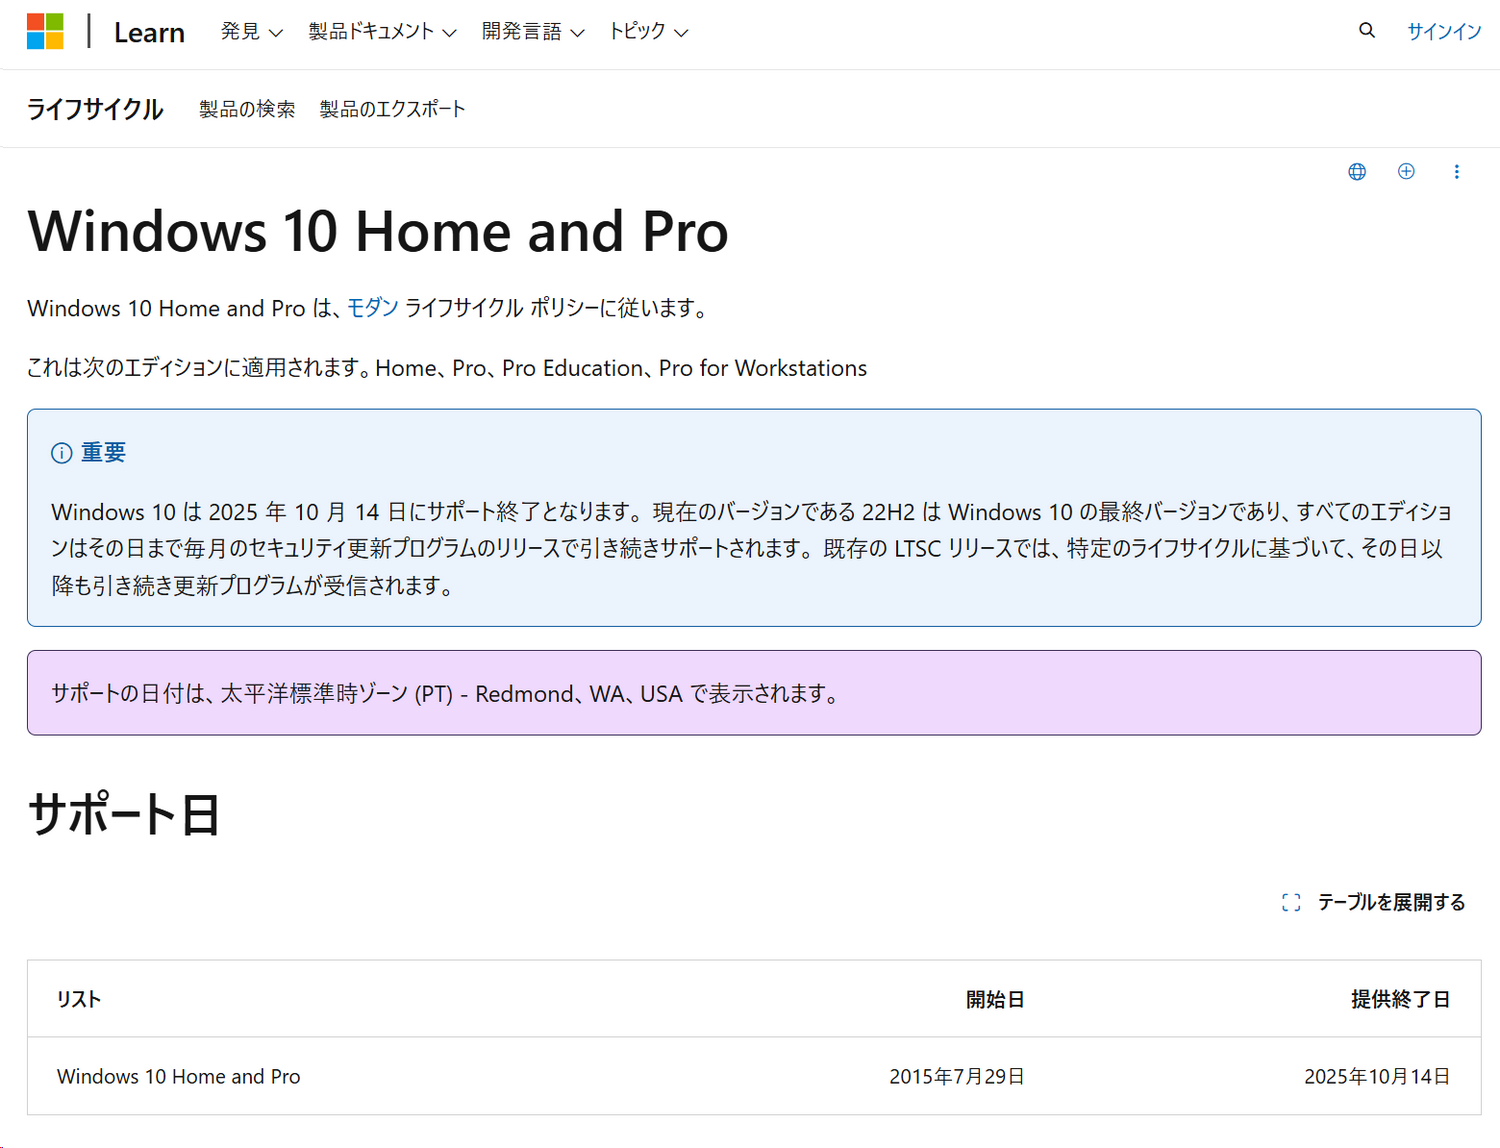Open the language/globe icon
The image size is (1500, 1148).
pos(1357,171)
